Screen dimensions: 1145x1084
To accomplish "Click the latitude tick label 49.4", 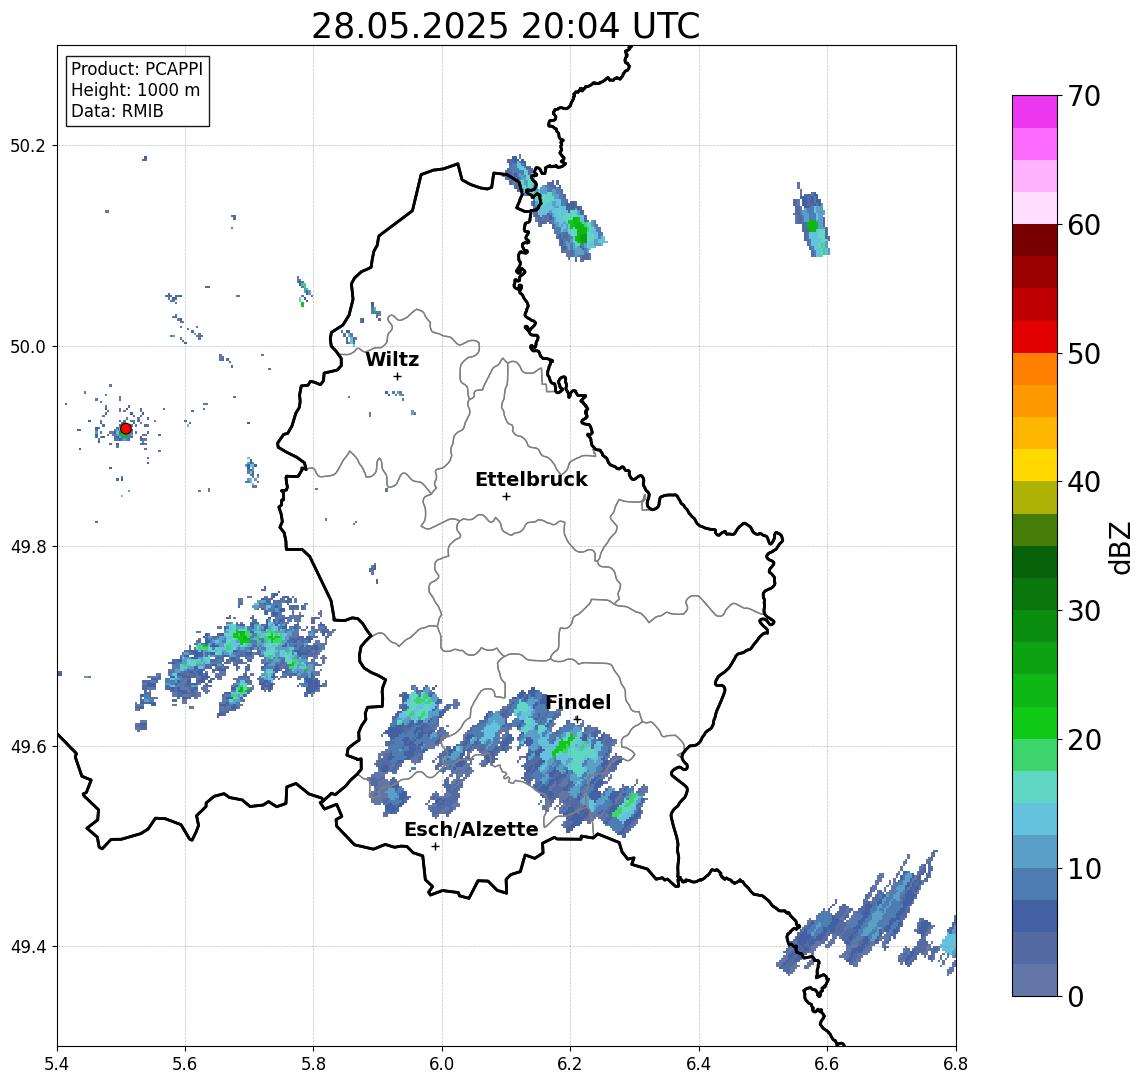I will coord(28,947).
